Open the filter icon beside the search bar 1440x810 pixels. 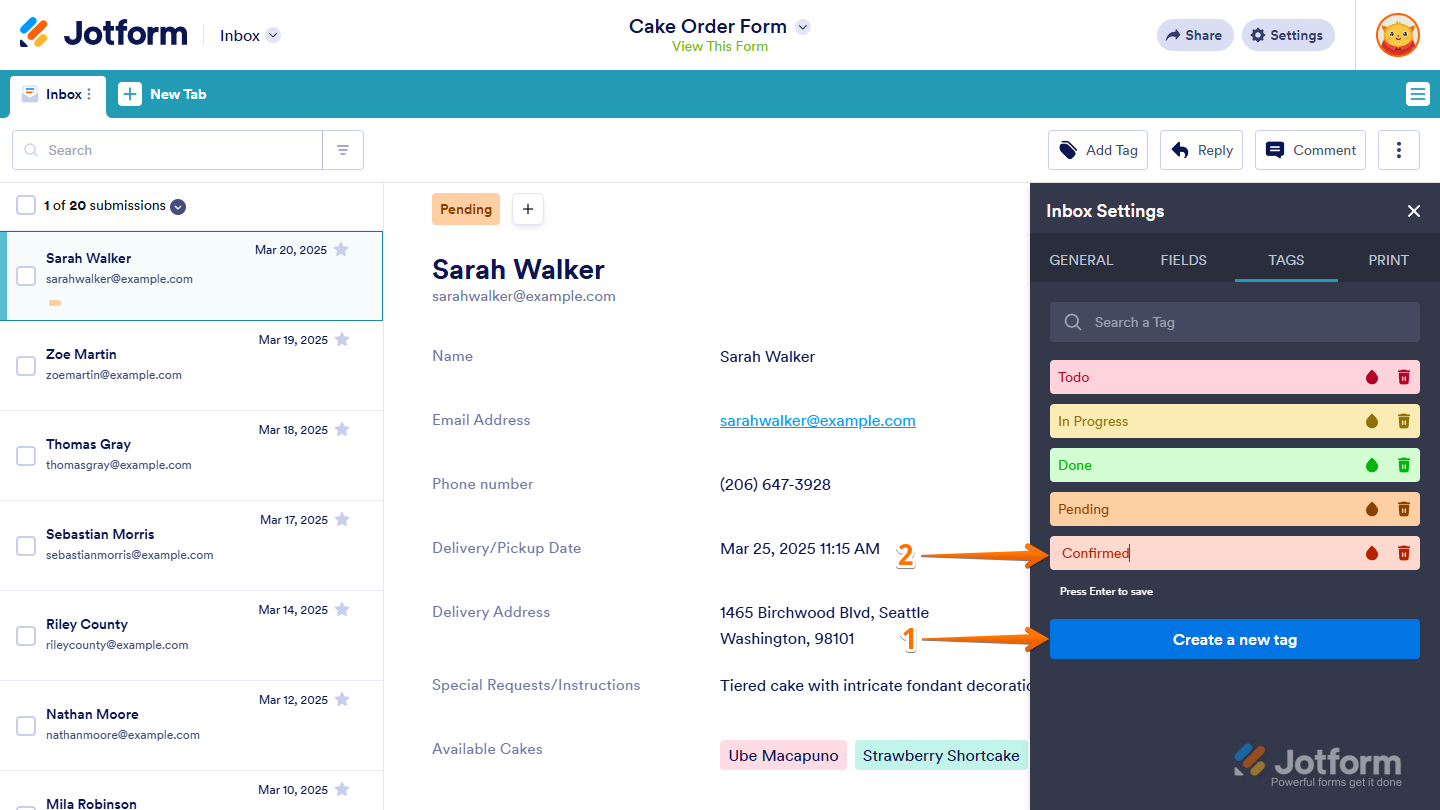pos(343,149)
